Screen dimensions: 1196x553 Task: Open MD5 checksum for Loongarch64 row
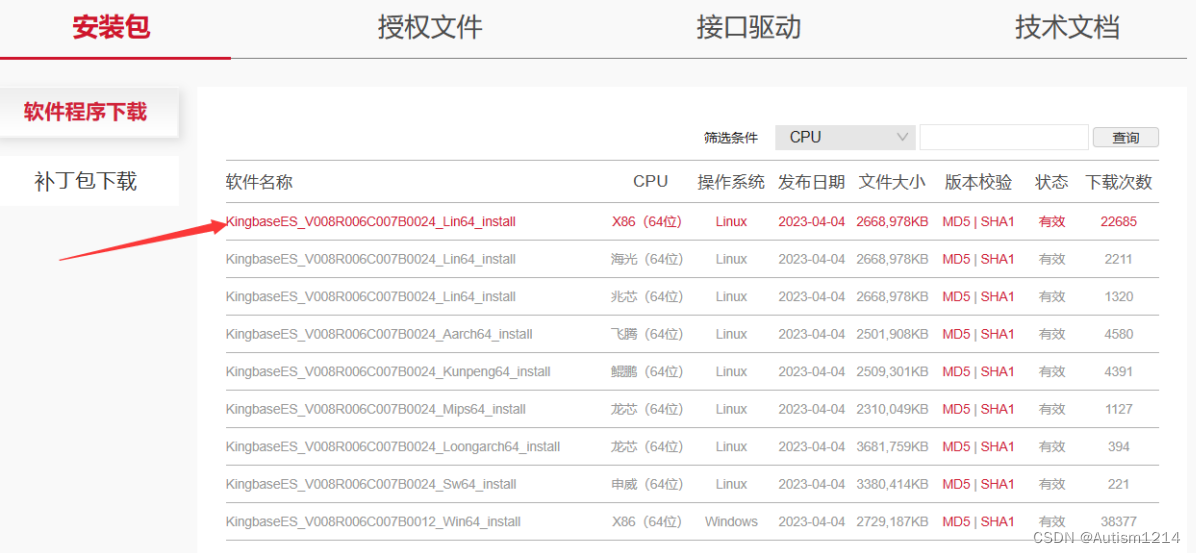pos(956,446)
